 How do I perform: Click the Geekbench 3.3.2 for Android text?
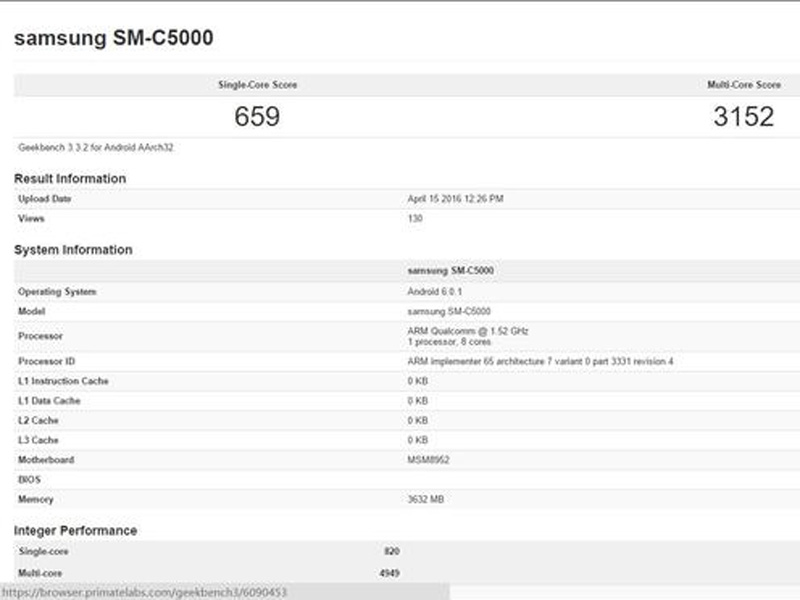[96, 147]
